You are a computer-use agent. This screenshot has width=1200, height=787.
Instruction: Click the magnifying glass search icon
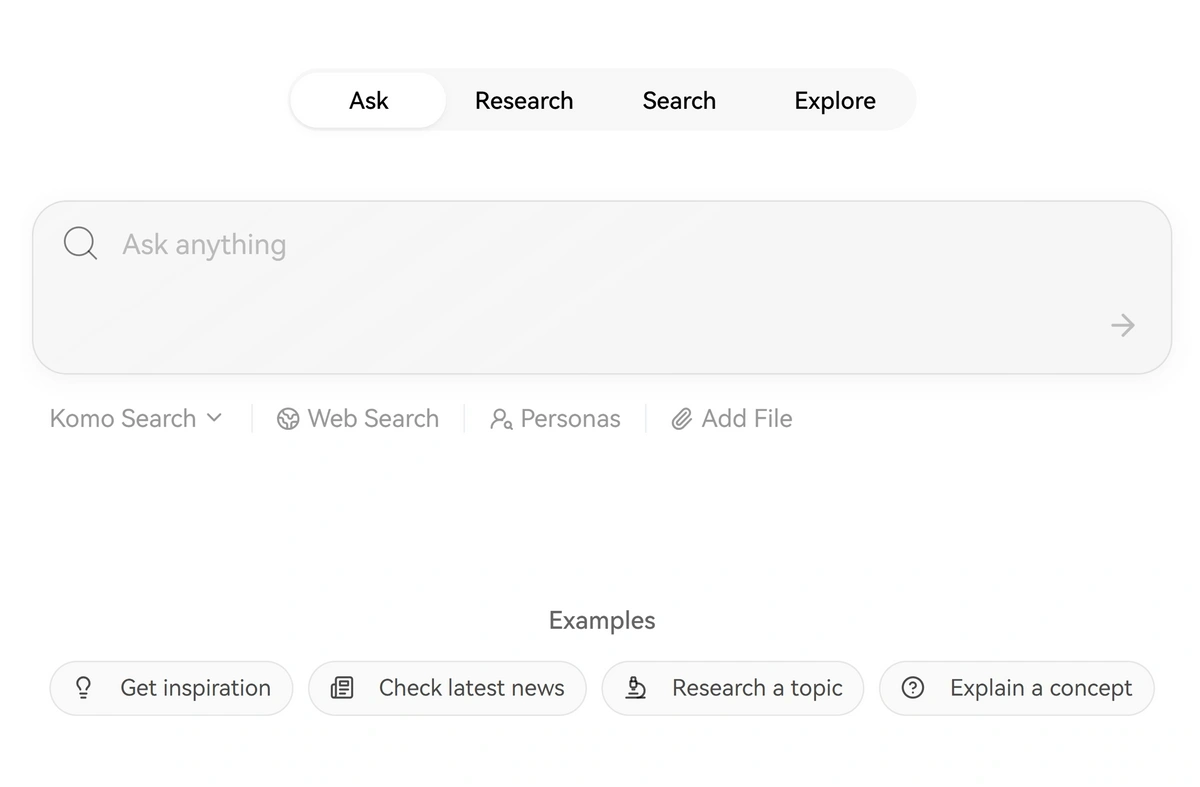pos(80,243)
